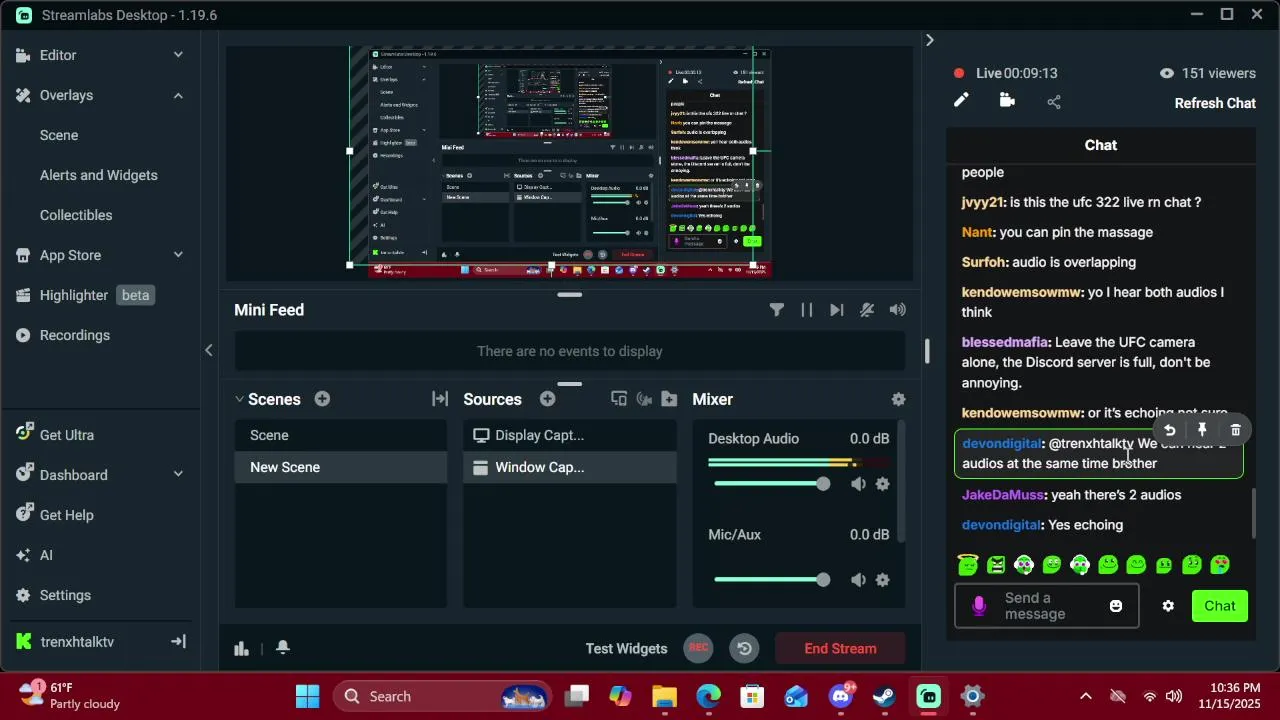Expand the App Store sidebar chevron
The image size is (1280, 720).
(178, 255)
